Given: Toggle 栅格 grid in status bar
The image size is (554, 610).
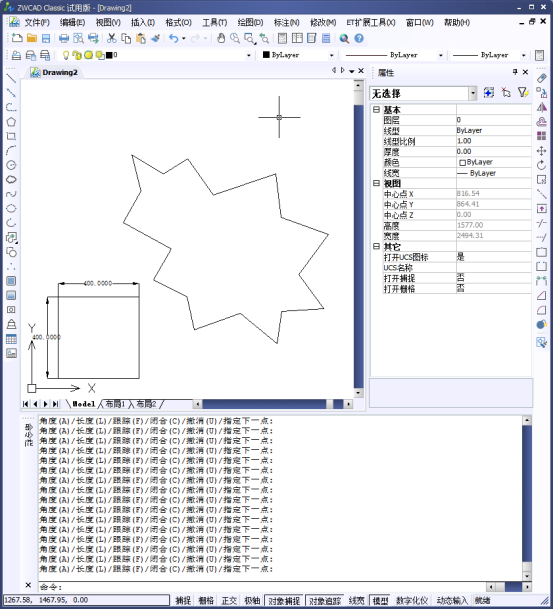Looking at the screenshot, I should pos(206,600).
